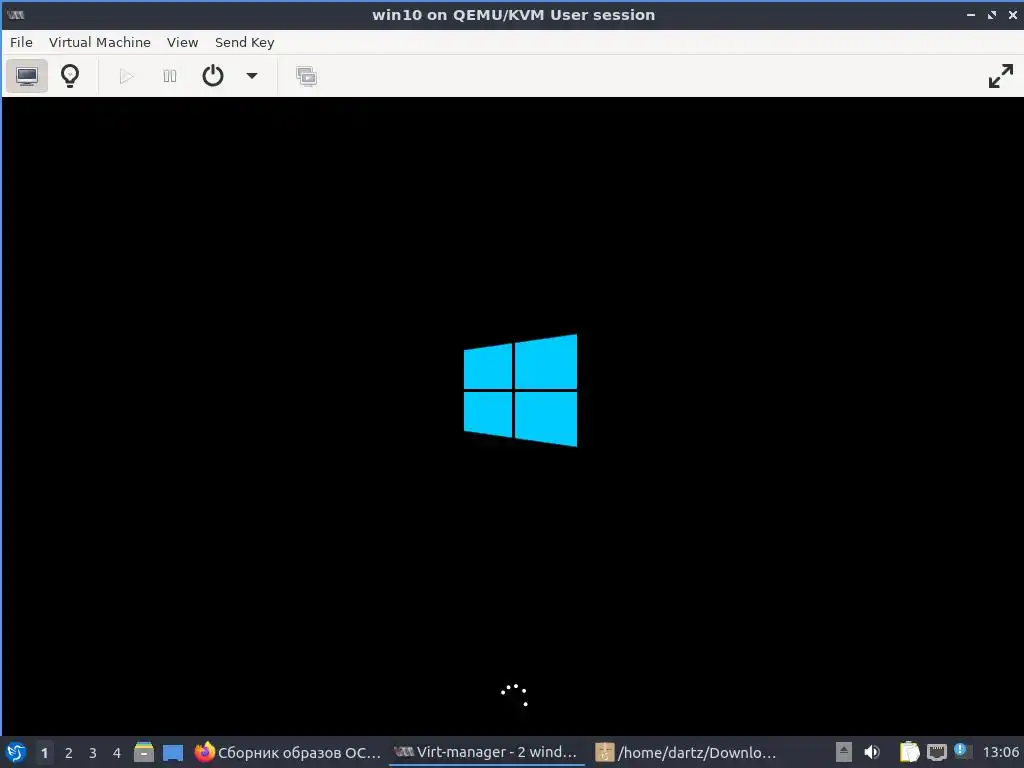This screenshot has height=768, width=1024.
Task: Open the Send Key menu
Action: click(x=244, y=42)
